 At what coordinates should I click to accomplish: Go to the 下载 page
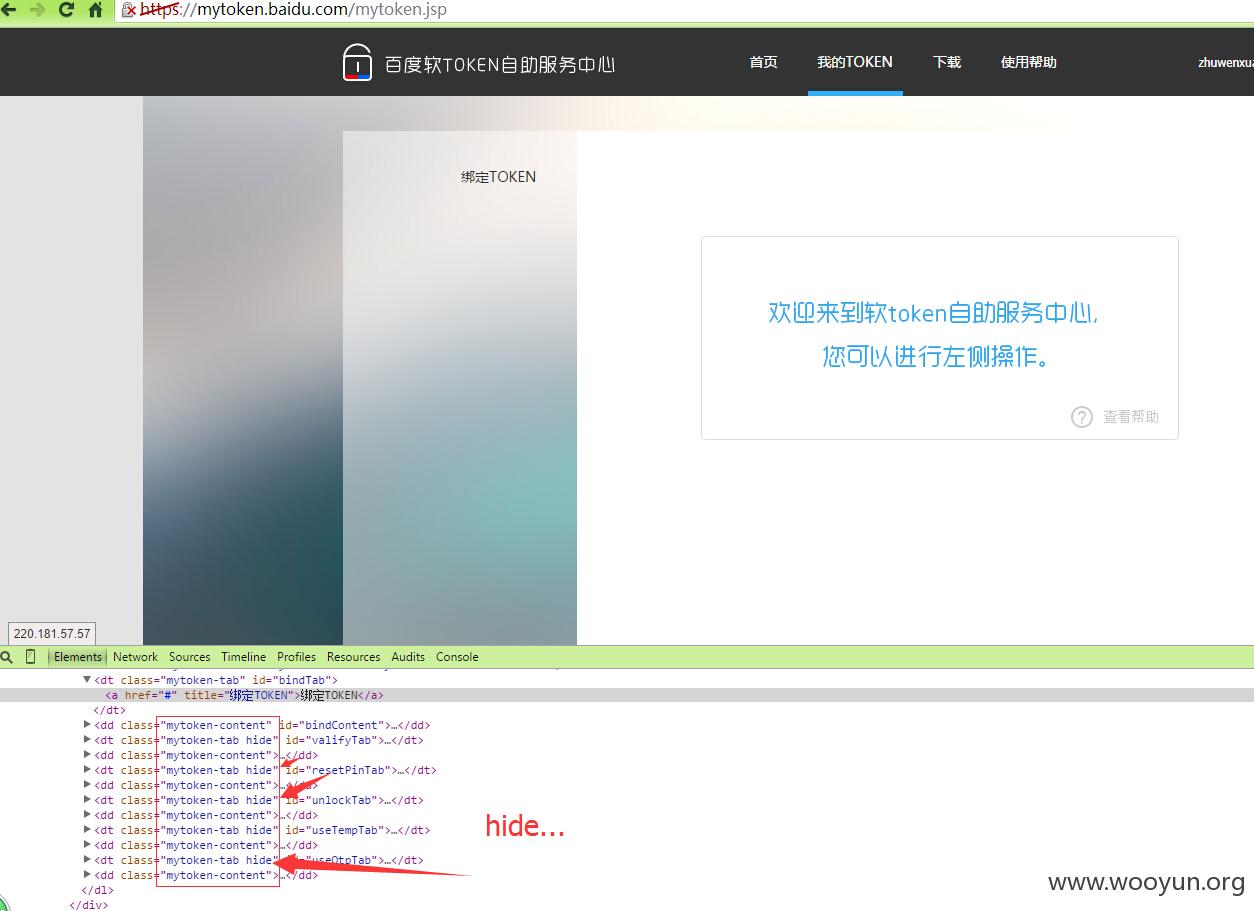click(947, 62)
